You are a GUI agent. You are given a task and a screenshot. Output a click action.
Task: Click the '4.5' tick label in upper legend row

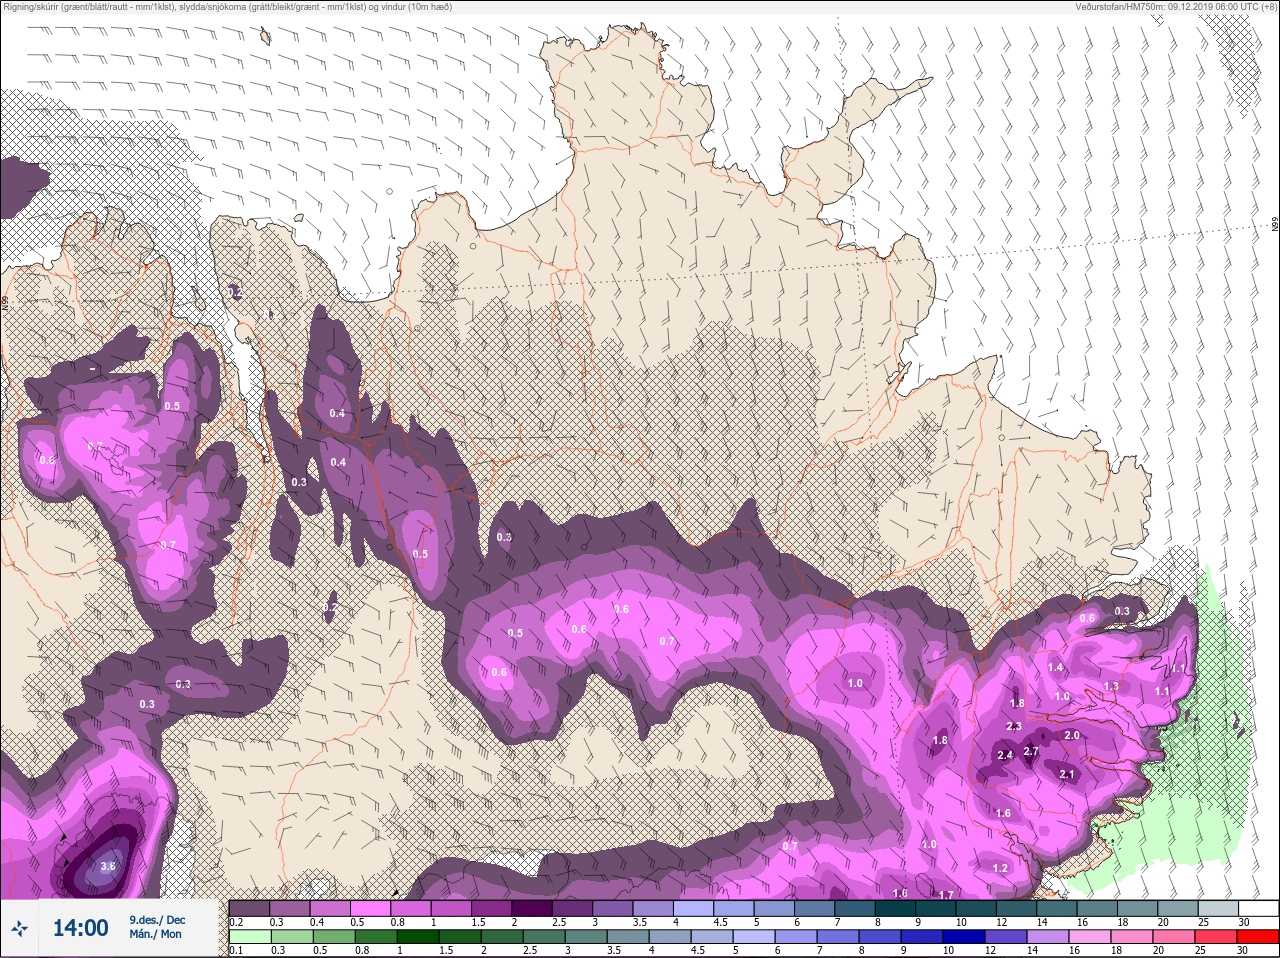click(x=720, y=922)
